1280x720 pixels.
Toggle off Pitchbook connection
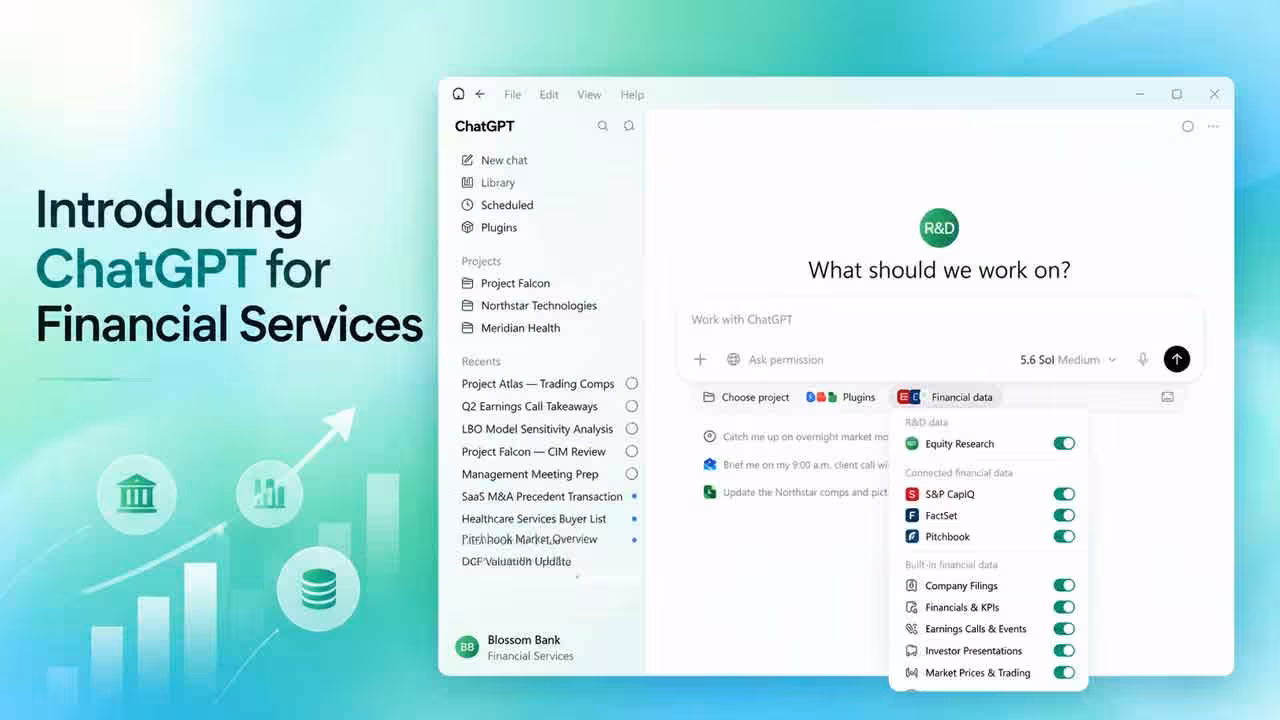[1064, 537]
